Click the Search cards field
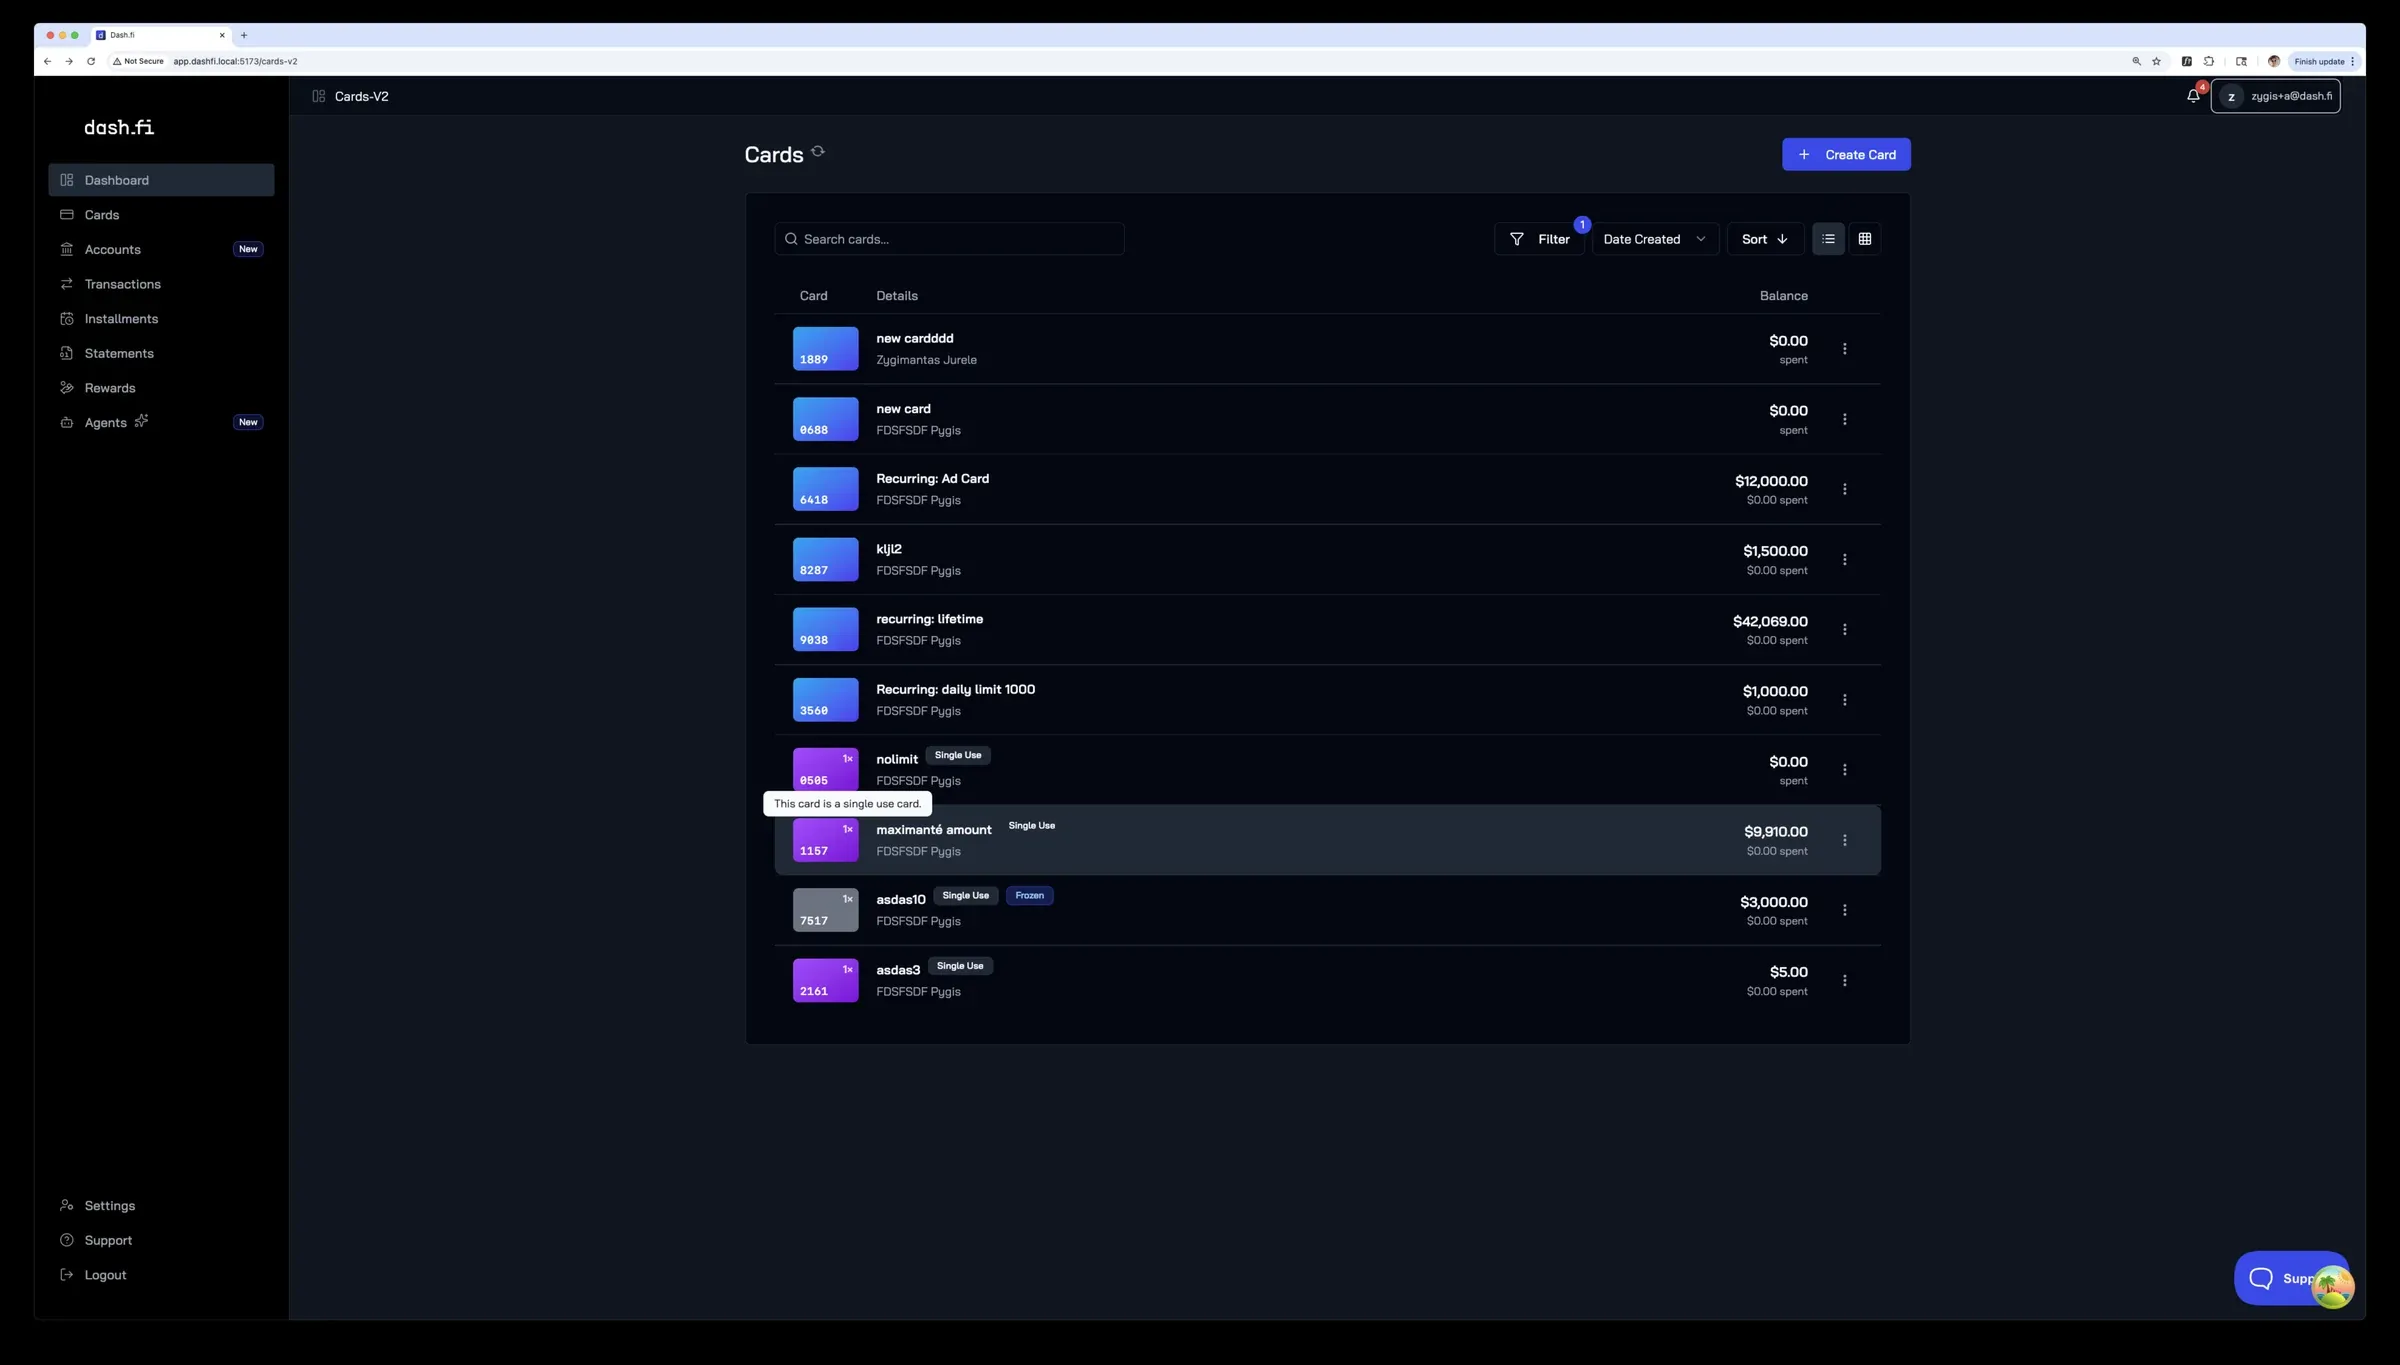2400x1365 pixels. pyautogui.click(x=949, y=239)
